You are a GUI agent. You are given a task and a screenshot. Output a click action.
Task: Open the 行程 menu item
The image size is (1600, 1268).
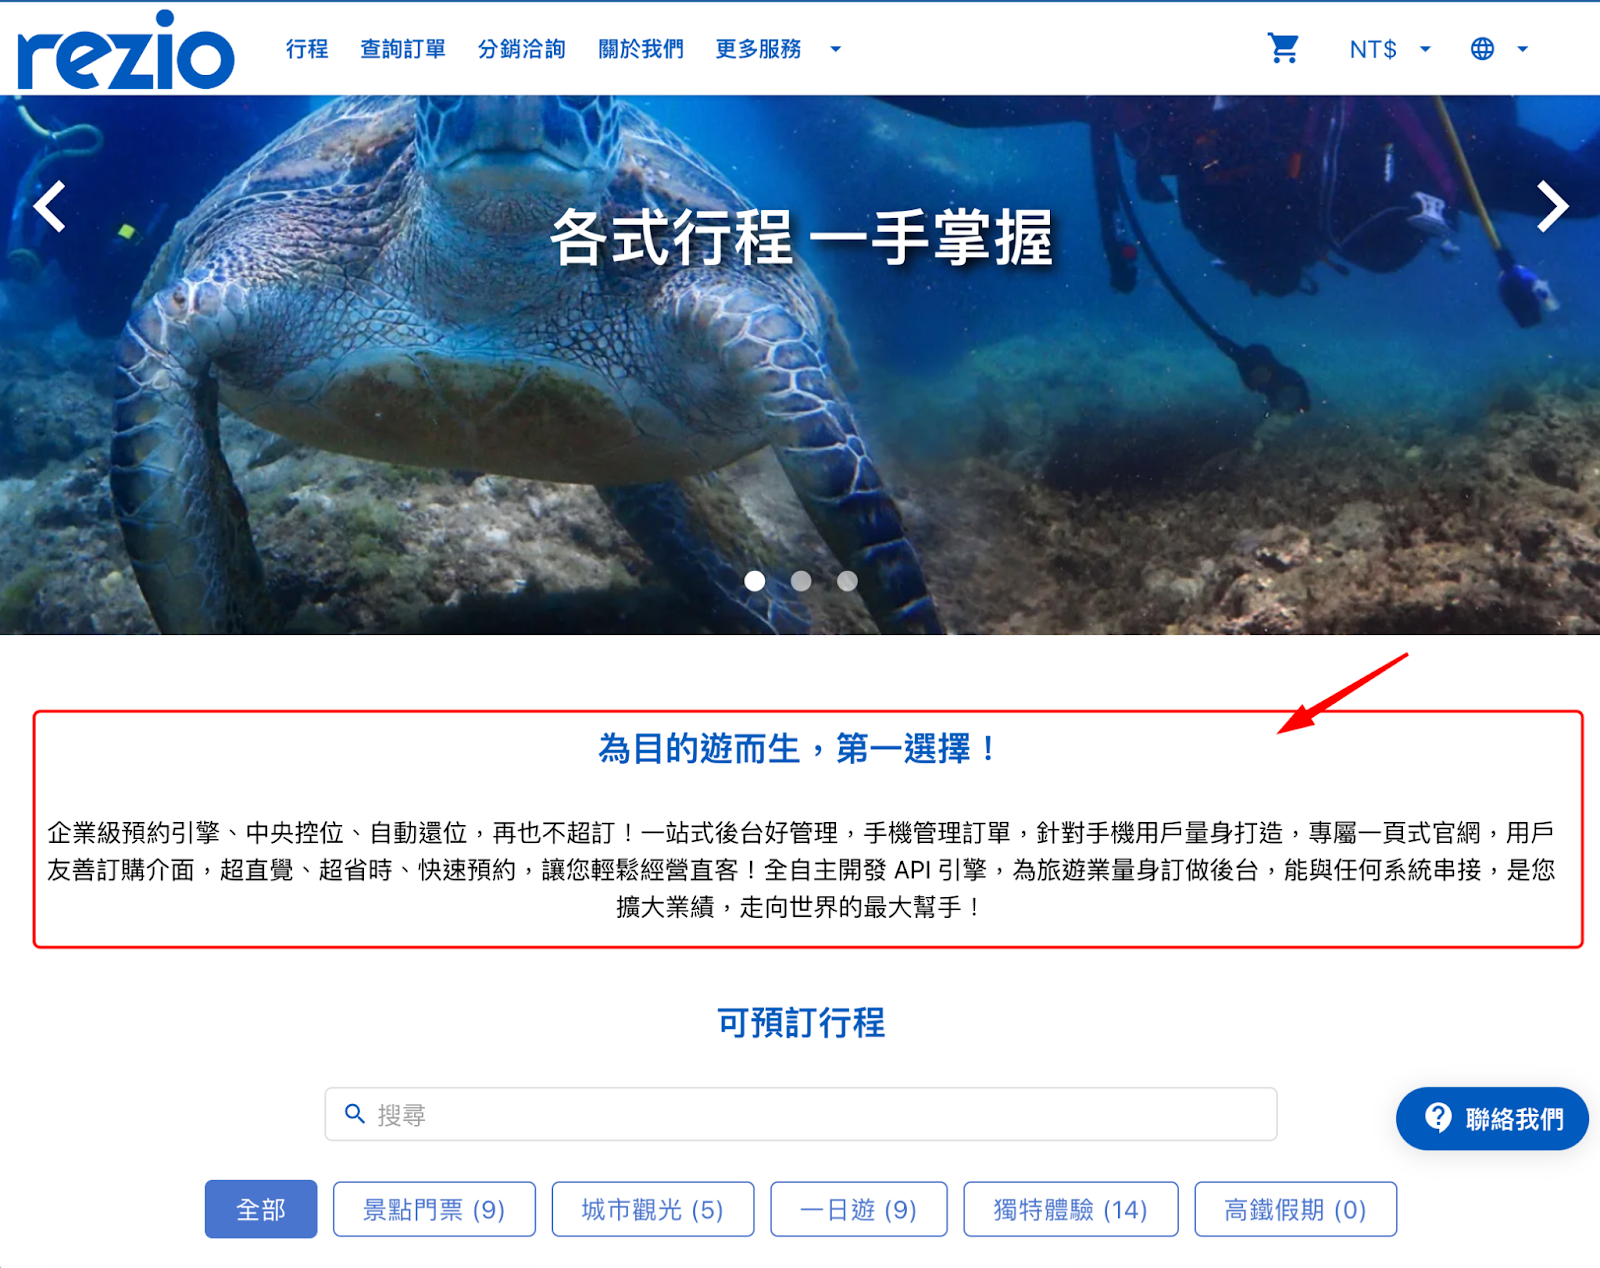coord(307,49)
